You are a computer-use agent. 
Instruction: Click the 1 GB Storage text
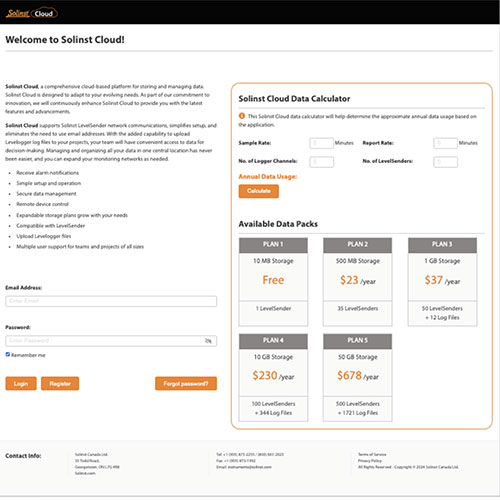[442, 261]
